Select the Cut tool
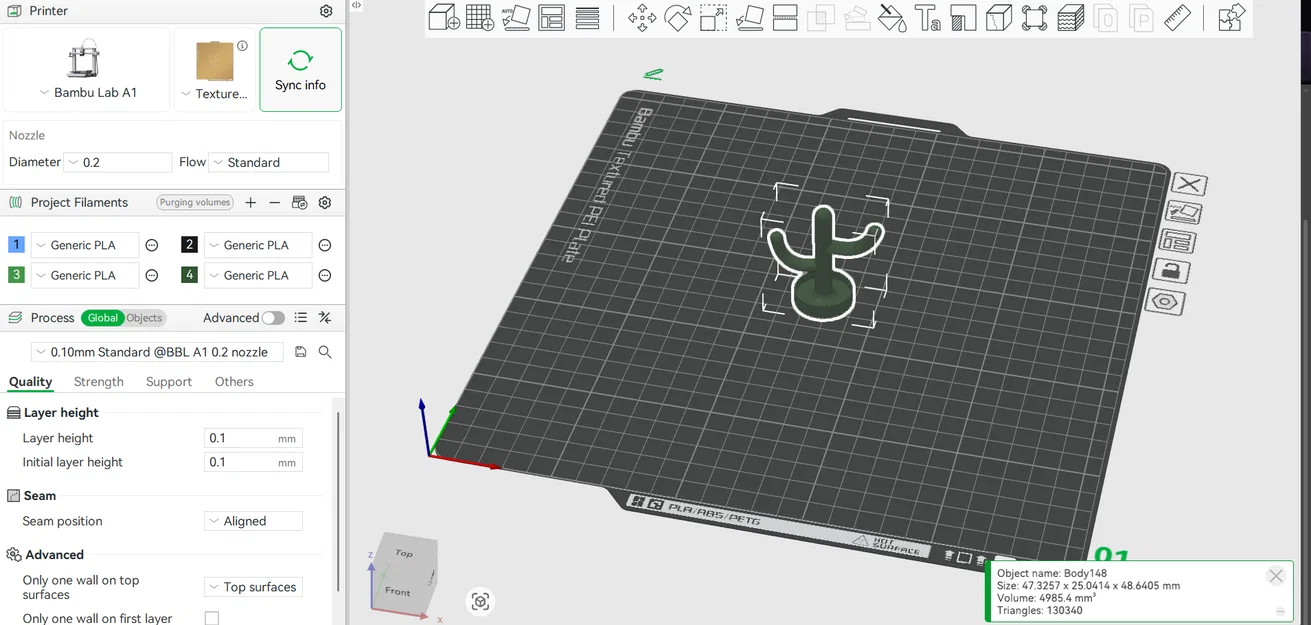This screenshot has width=1311, height=625. [785, 18]
